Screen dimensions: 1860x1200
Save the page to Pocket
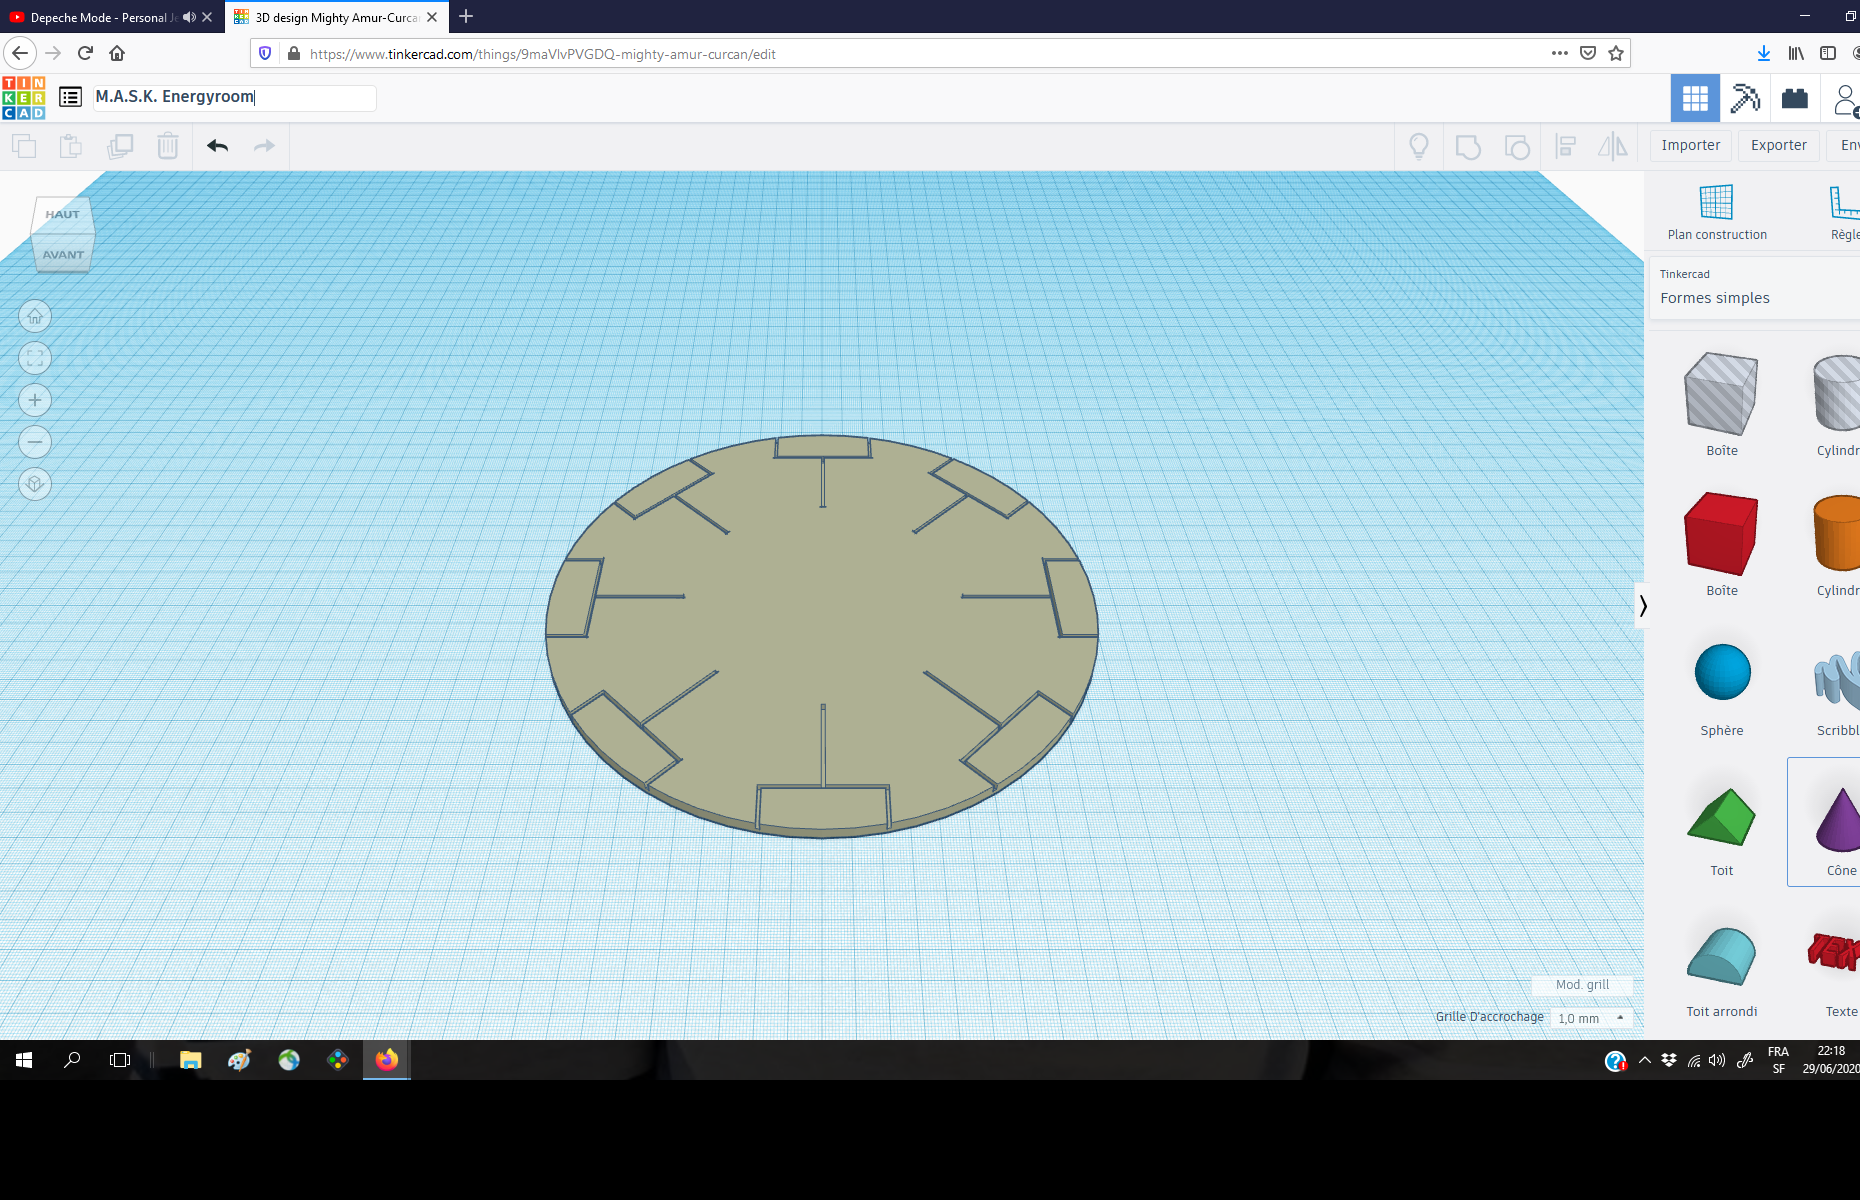[x=1588, y=53]
